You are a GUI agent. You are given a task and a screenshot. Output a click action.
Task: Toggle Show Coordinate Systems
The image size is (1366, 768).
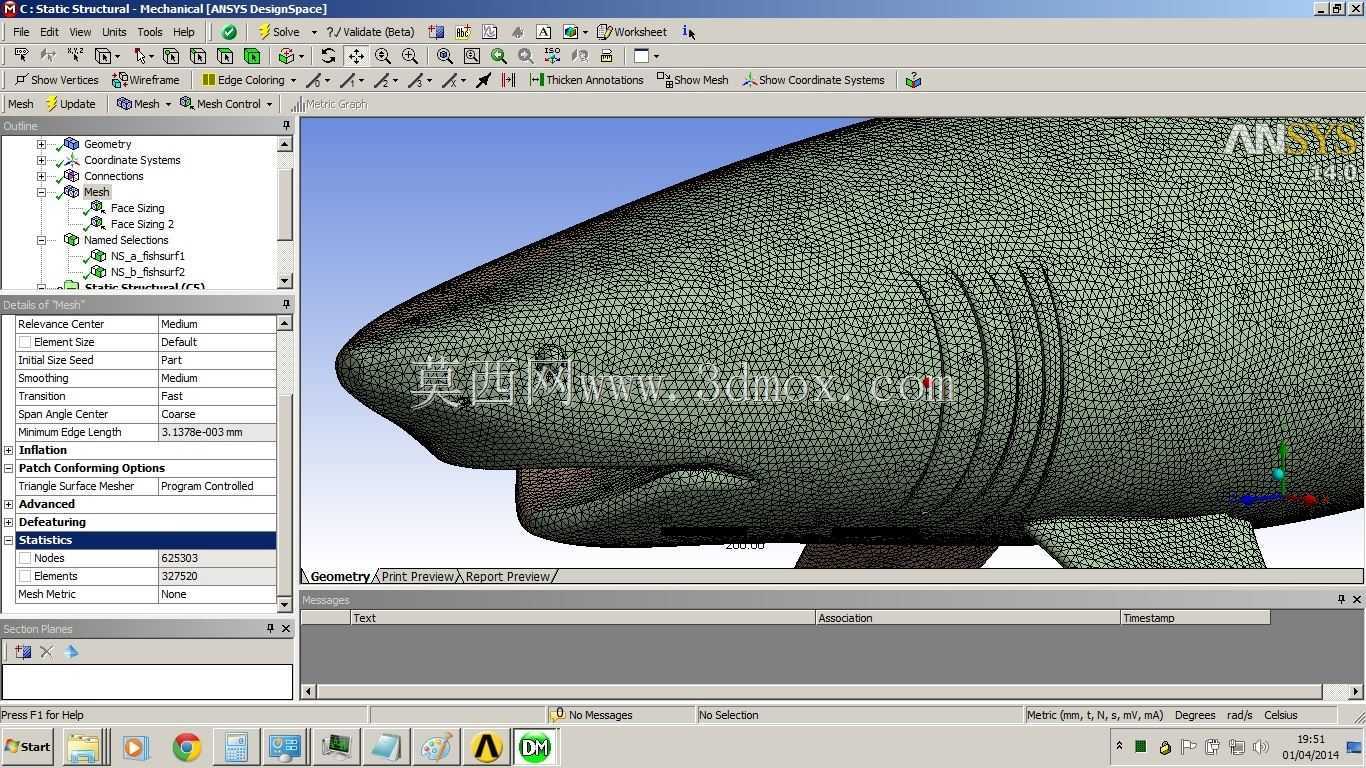(813, 80)
